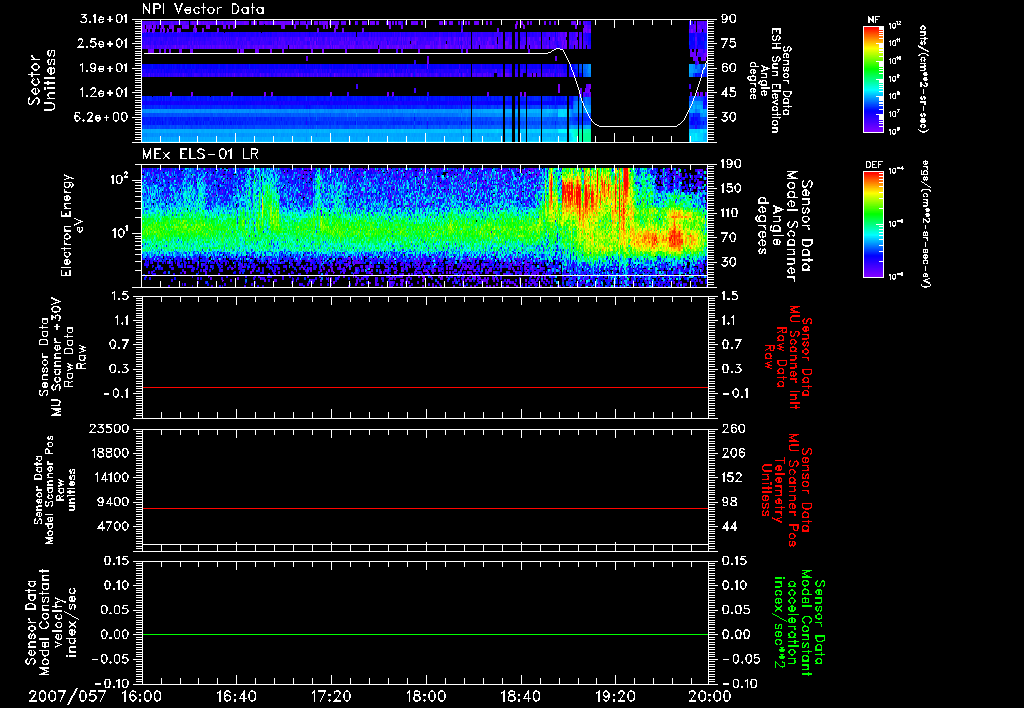Viewport: 1024px width, 708px height.
Task: Click the '18:00' time tick label
Action: click(426, 696)
